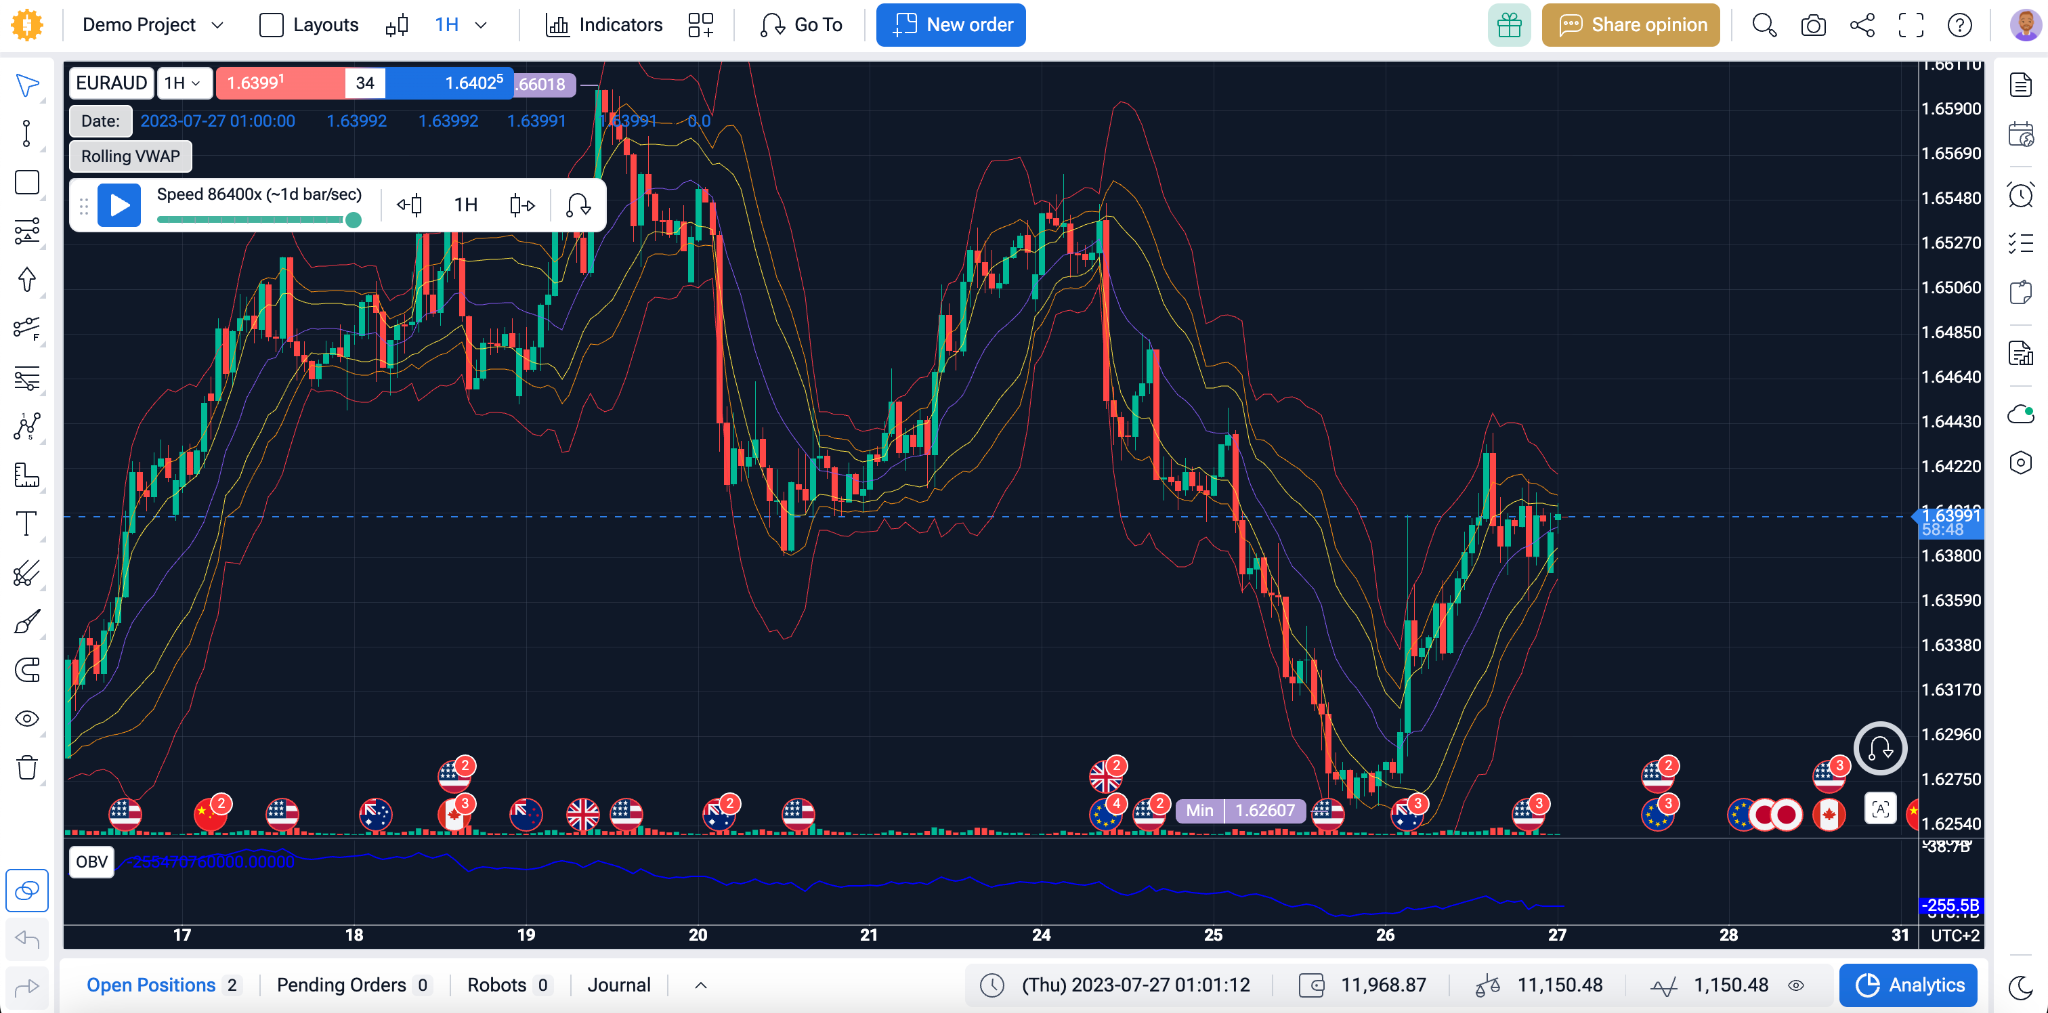Toggle drawings visibility eye icon
Viewport: 2048px width, 1013px height.
click(27, 719)
